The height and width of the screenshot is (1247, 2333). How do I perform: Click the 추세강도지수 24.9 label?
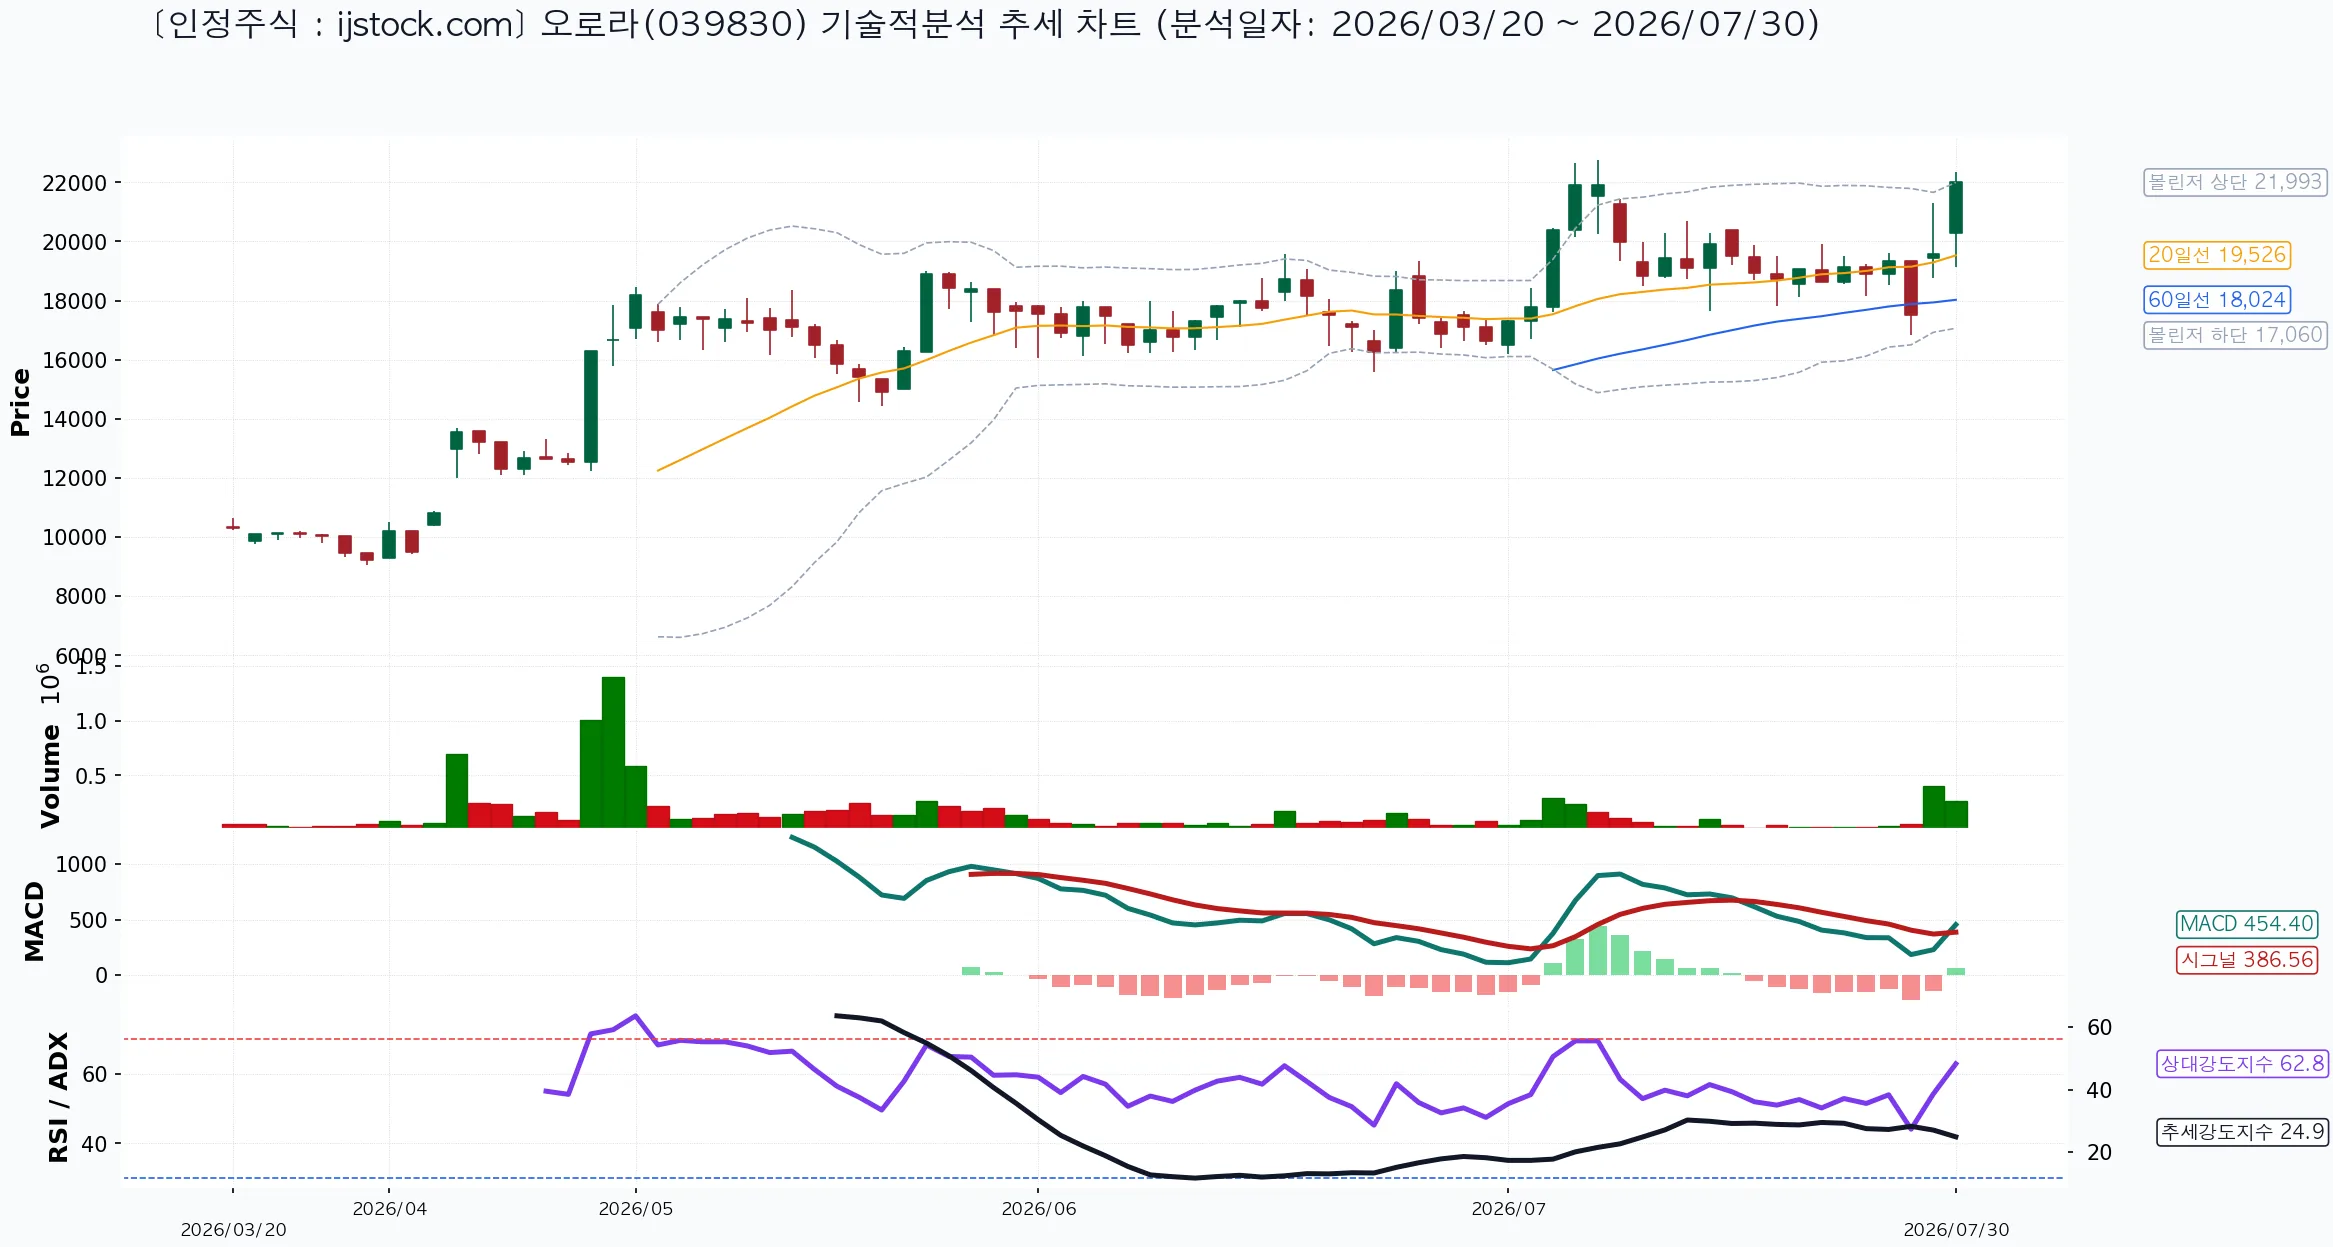[x=2242, y=1132]
